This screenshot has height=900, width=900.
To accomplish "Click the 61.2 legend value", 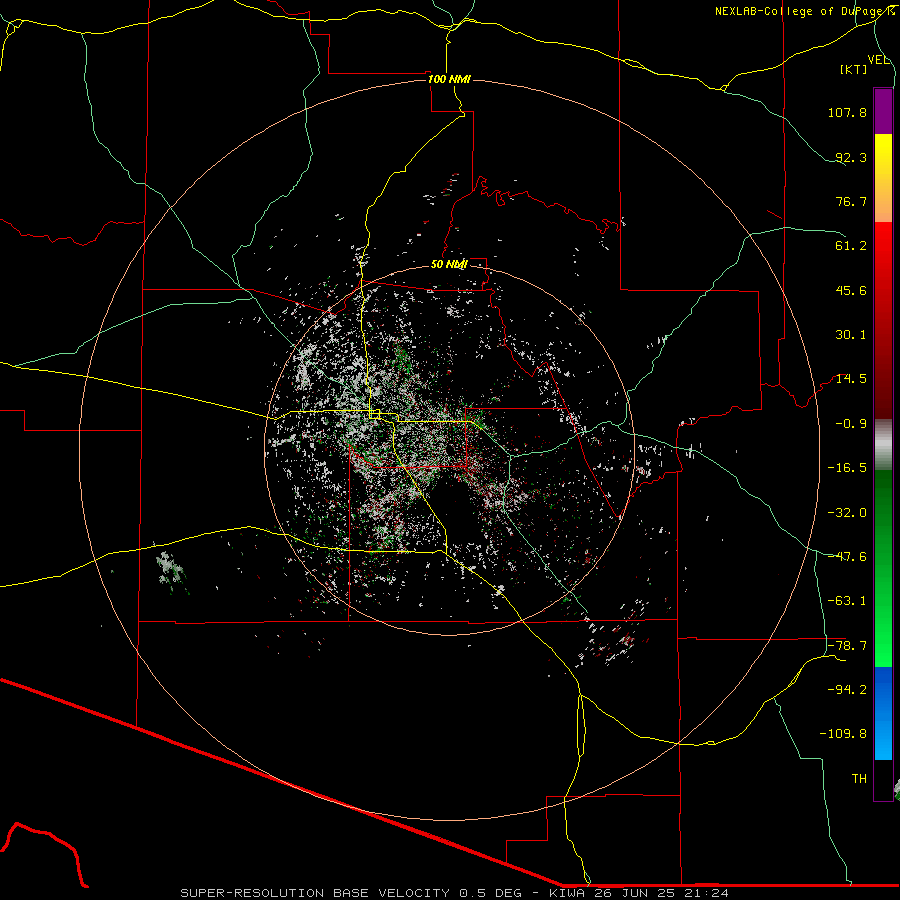I will tap(851, 246).
